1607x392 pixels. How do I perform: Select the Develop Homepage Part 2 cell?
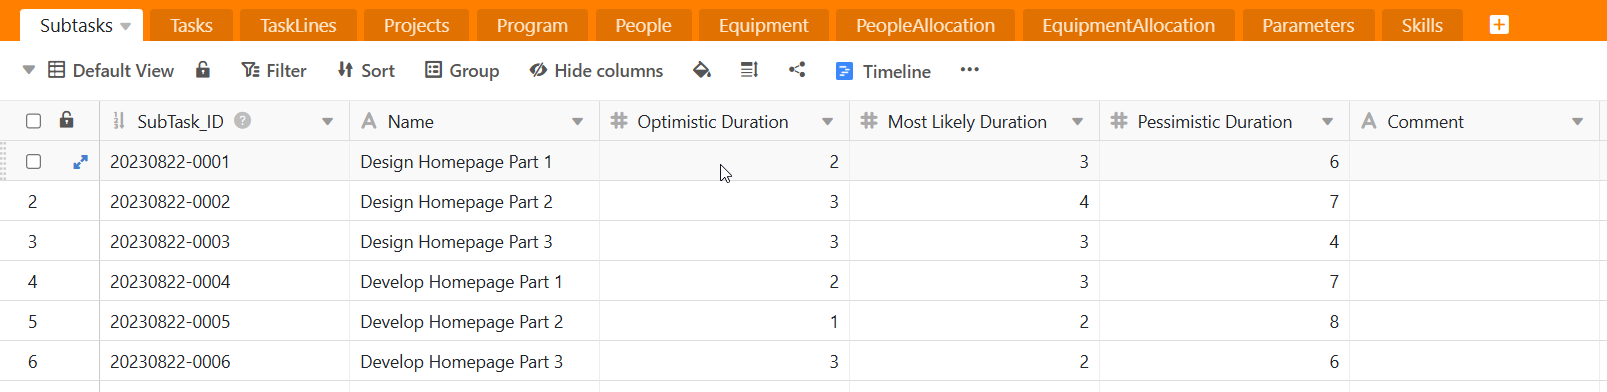click(474, 321)
